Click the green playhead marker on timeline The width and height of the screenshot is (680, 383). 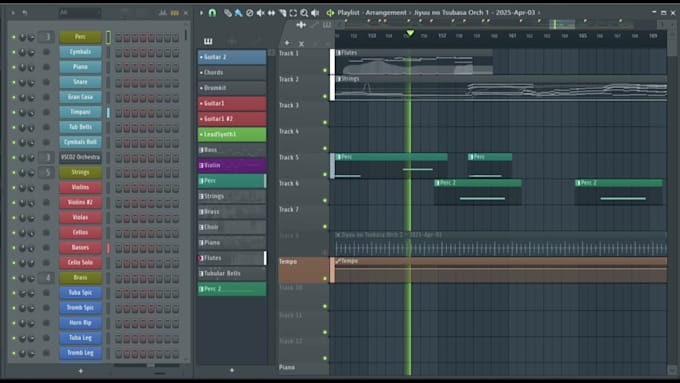(410, 33)
